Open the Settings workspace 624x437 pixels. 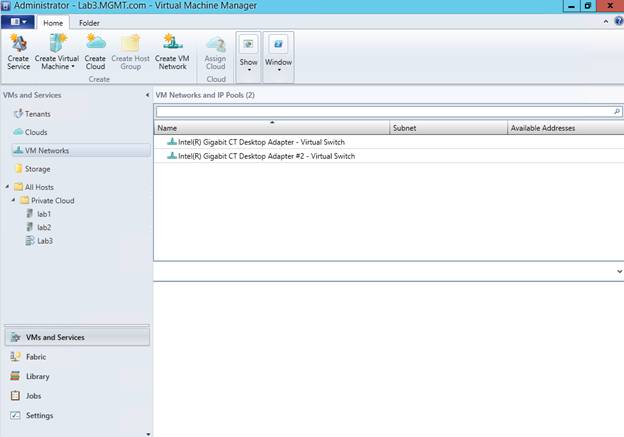(39, 415)
